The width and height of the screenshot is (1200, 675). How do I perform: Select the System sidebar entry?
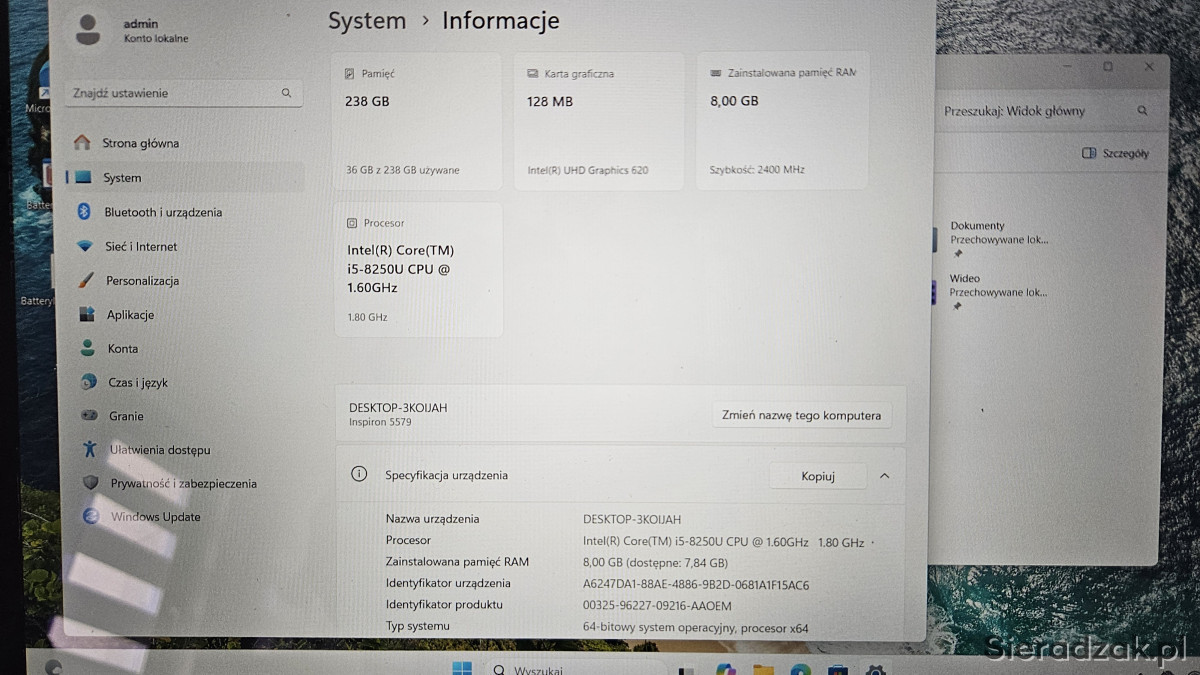(x=185, y=177)
